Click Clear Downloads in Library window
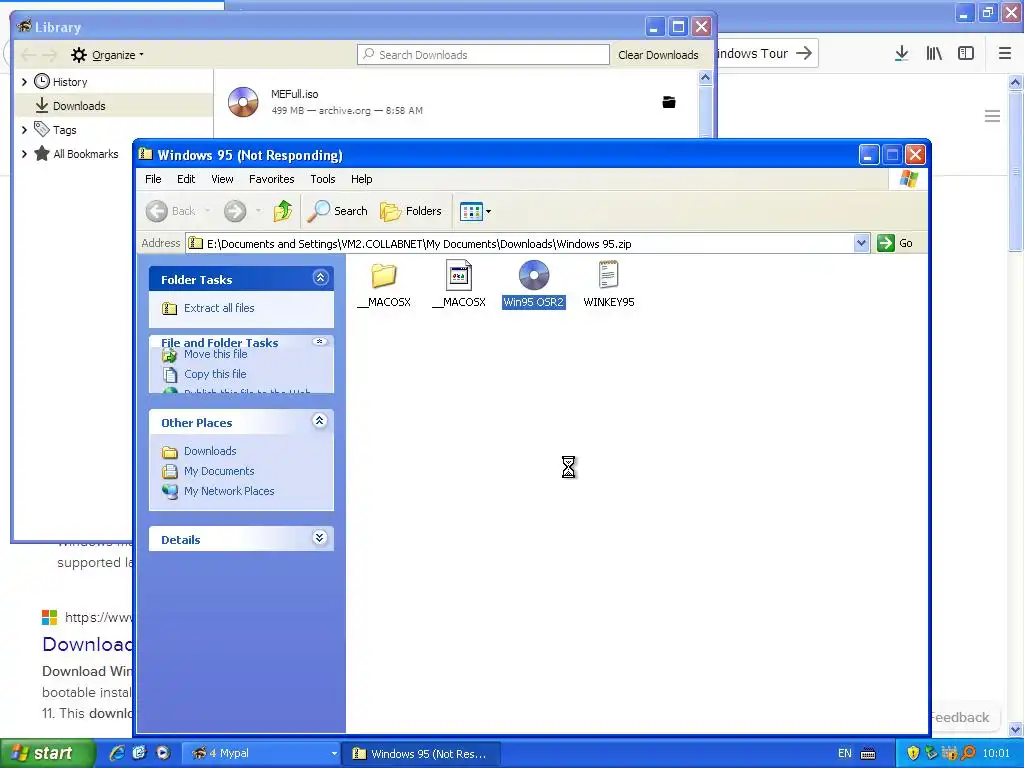 click(x=658, y=55)
